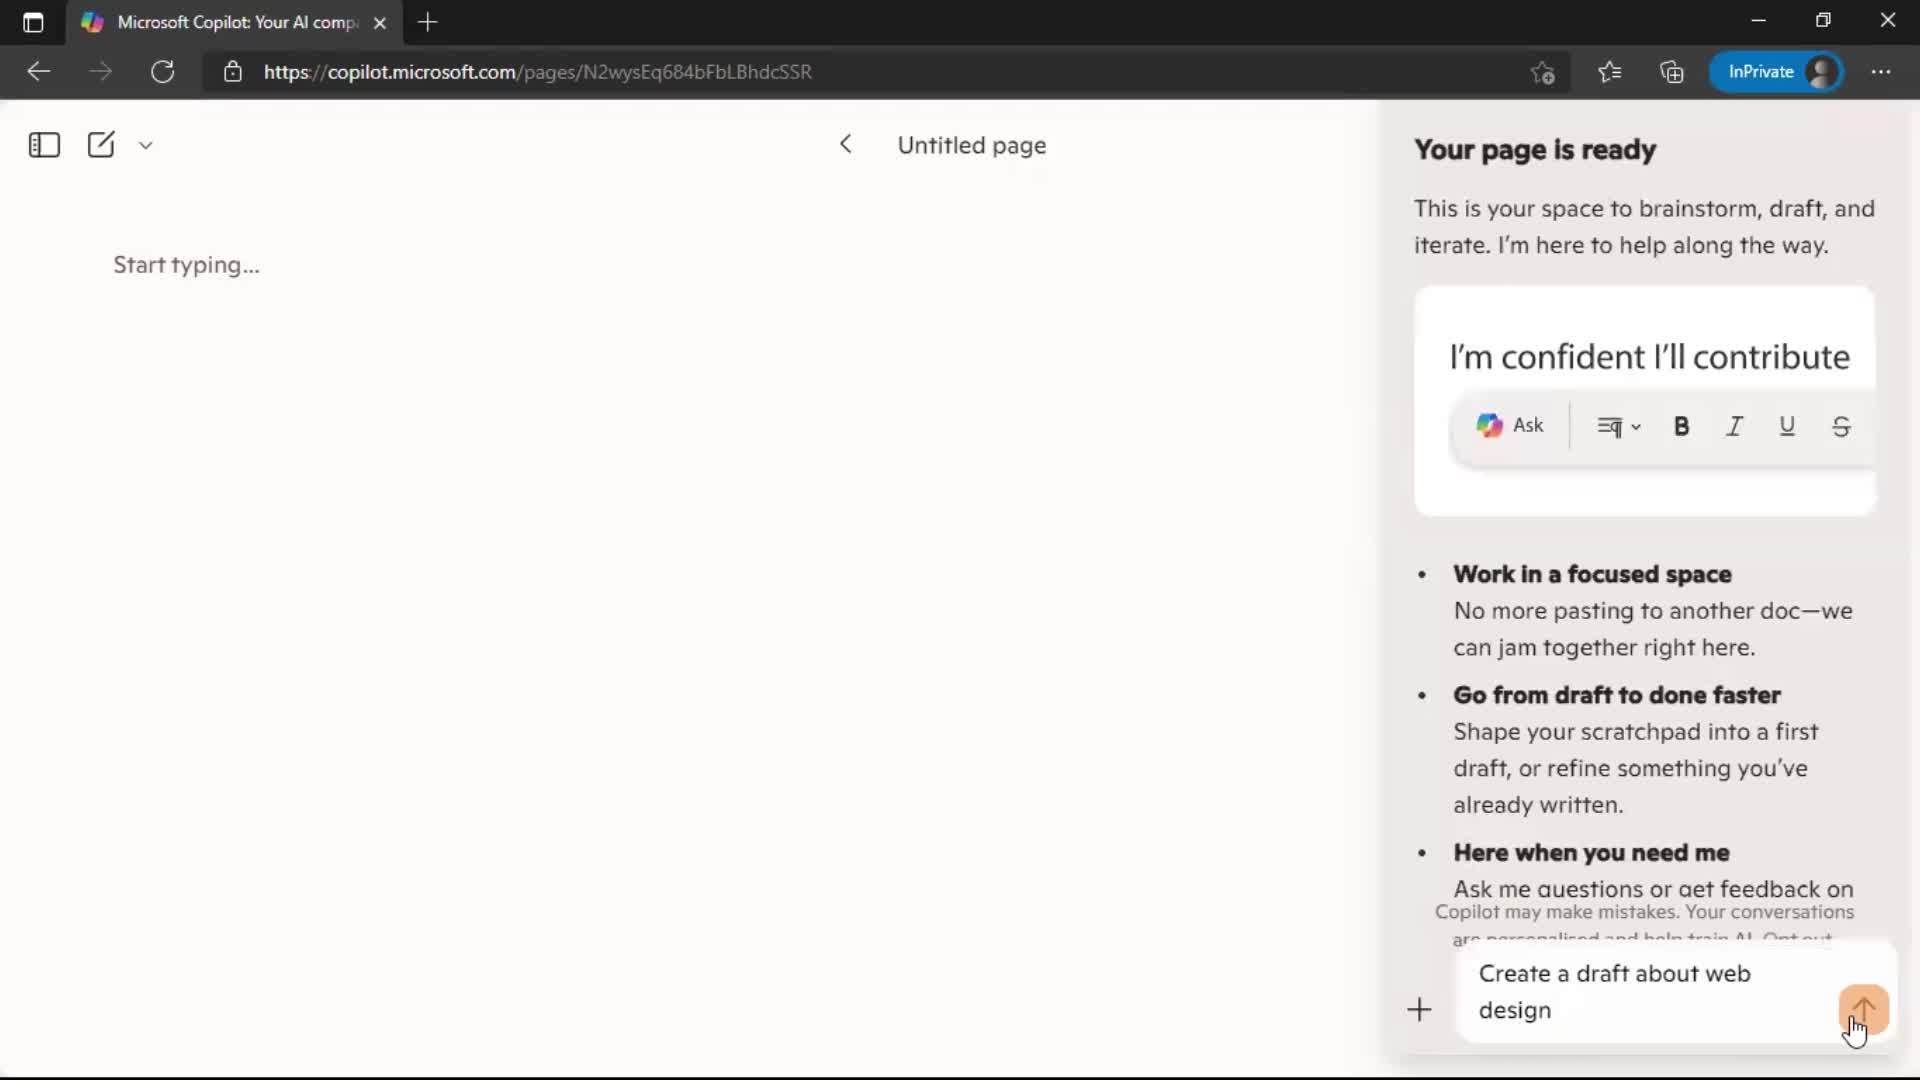Click the Here when you need me text
The height and width of the screenshot is (1080, 1920).
click(x=1591, y=853)
